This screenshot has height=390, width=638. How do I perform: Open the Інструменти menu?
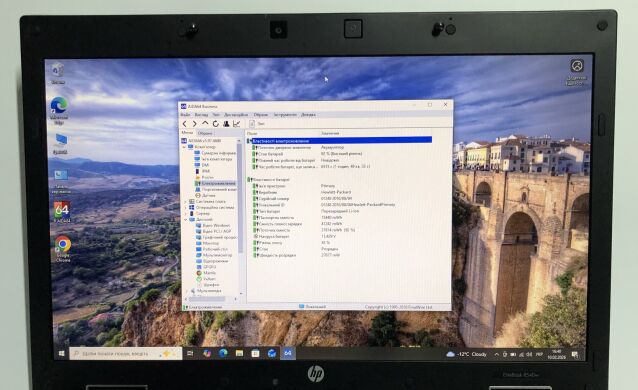pos(285,115)
